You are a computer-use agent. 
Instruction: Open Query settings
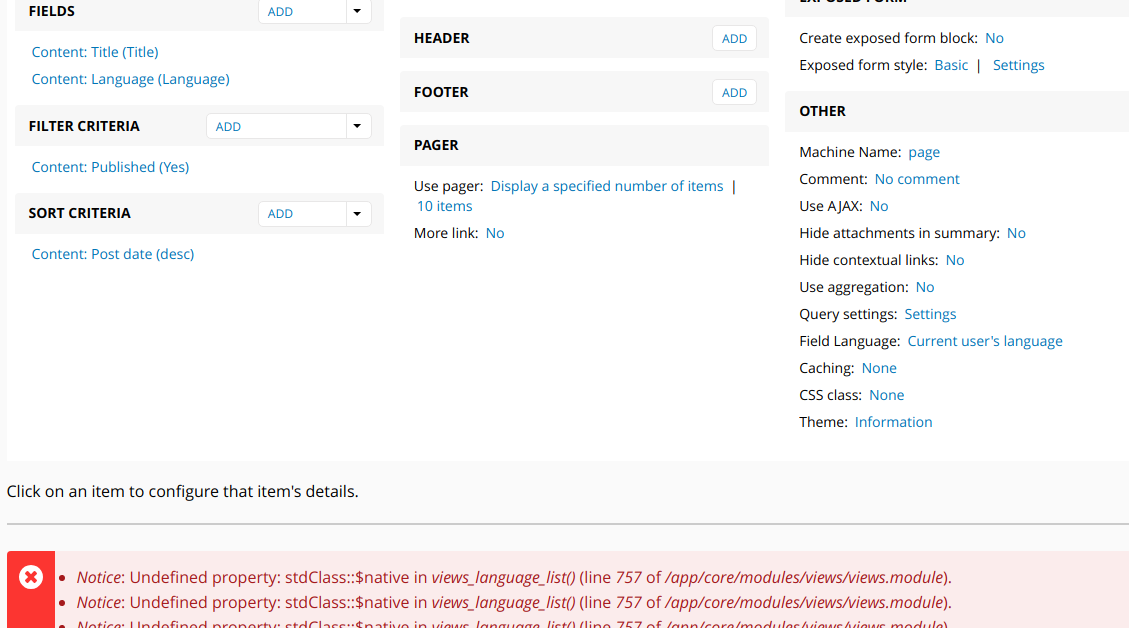click(x=930, y=313)
